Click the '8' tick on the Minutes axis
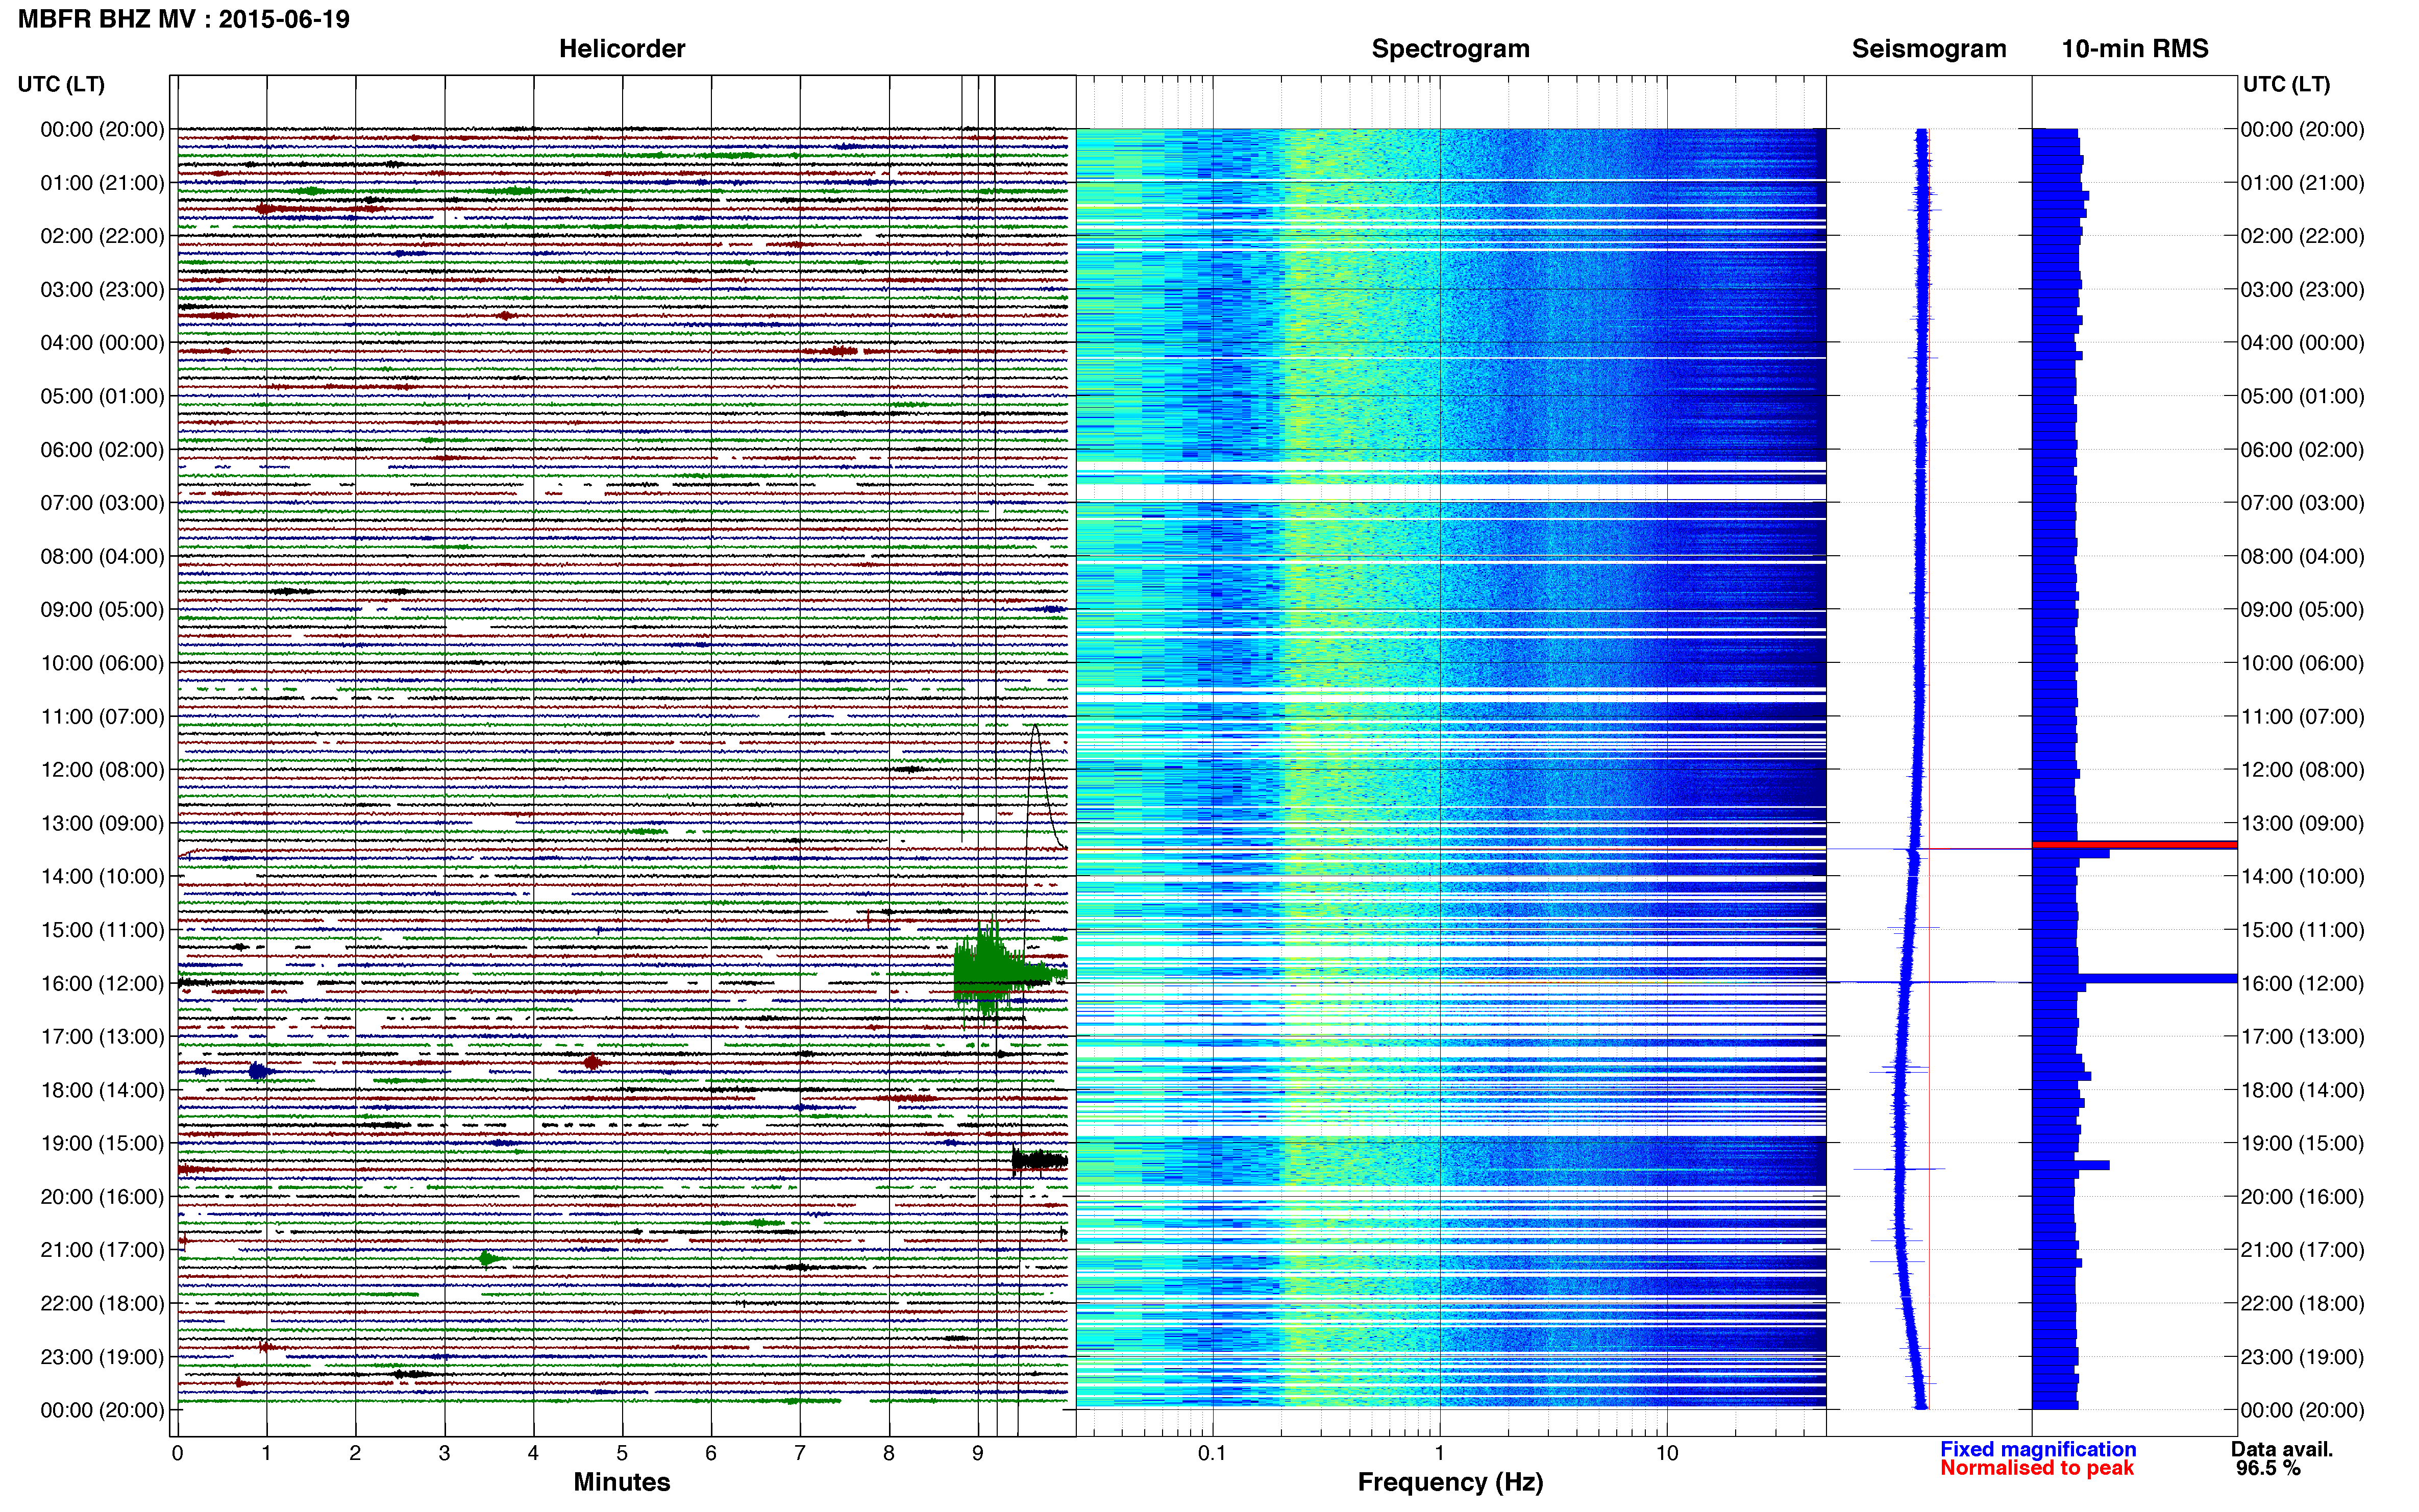 [x=889, y=1453]
